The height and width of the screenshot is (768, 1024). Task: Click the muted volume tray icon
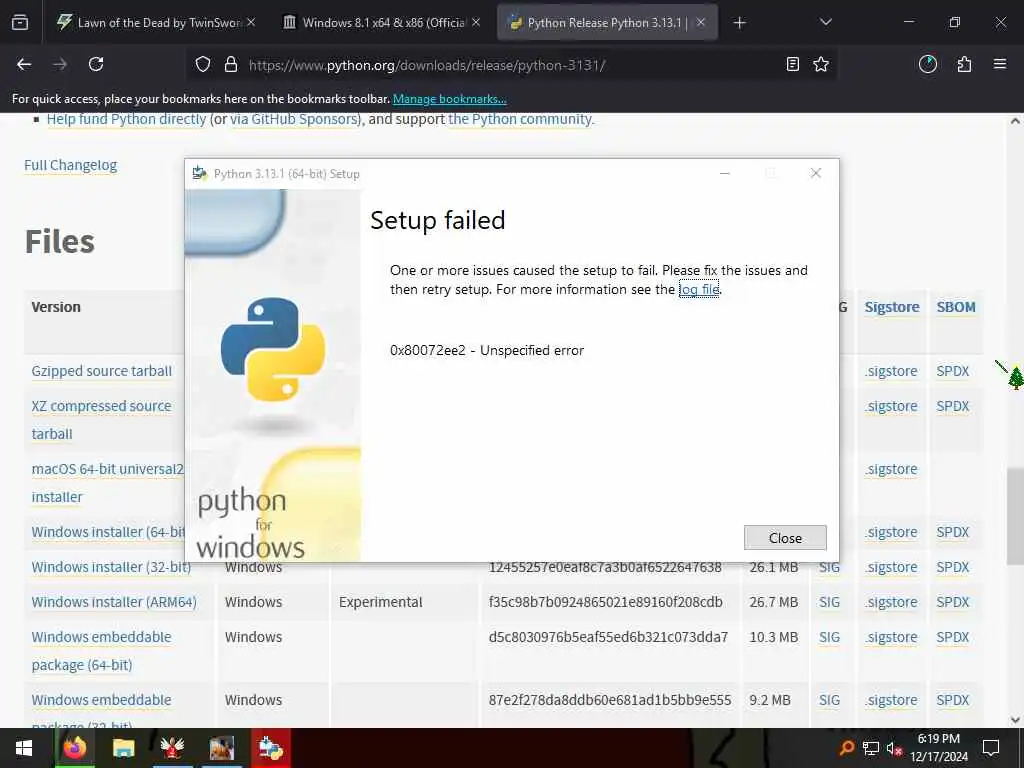893,748
